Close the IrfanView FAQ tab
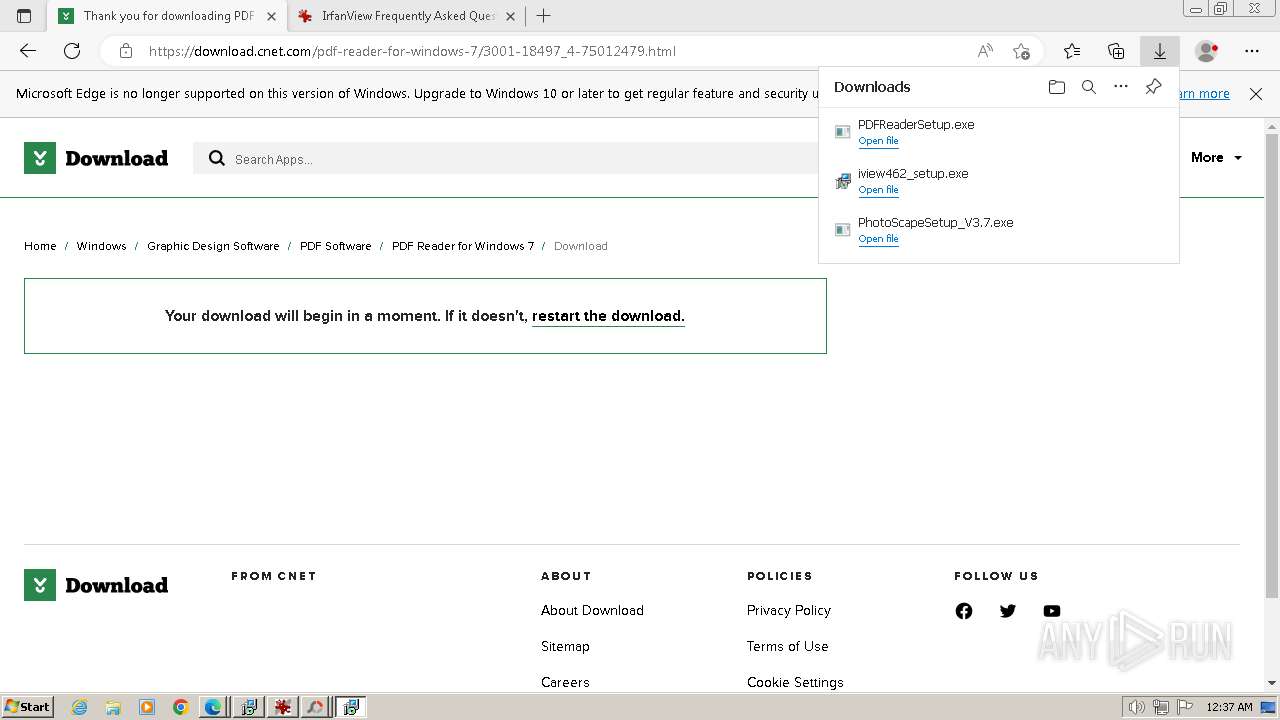 tap(510, 16)
